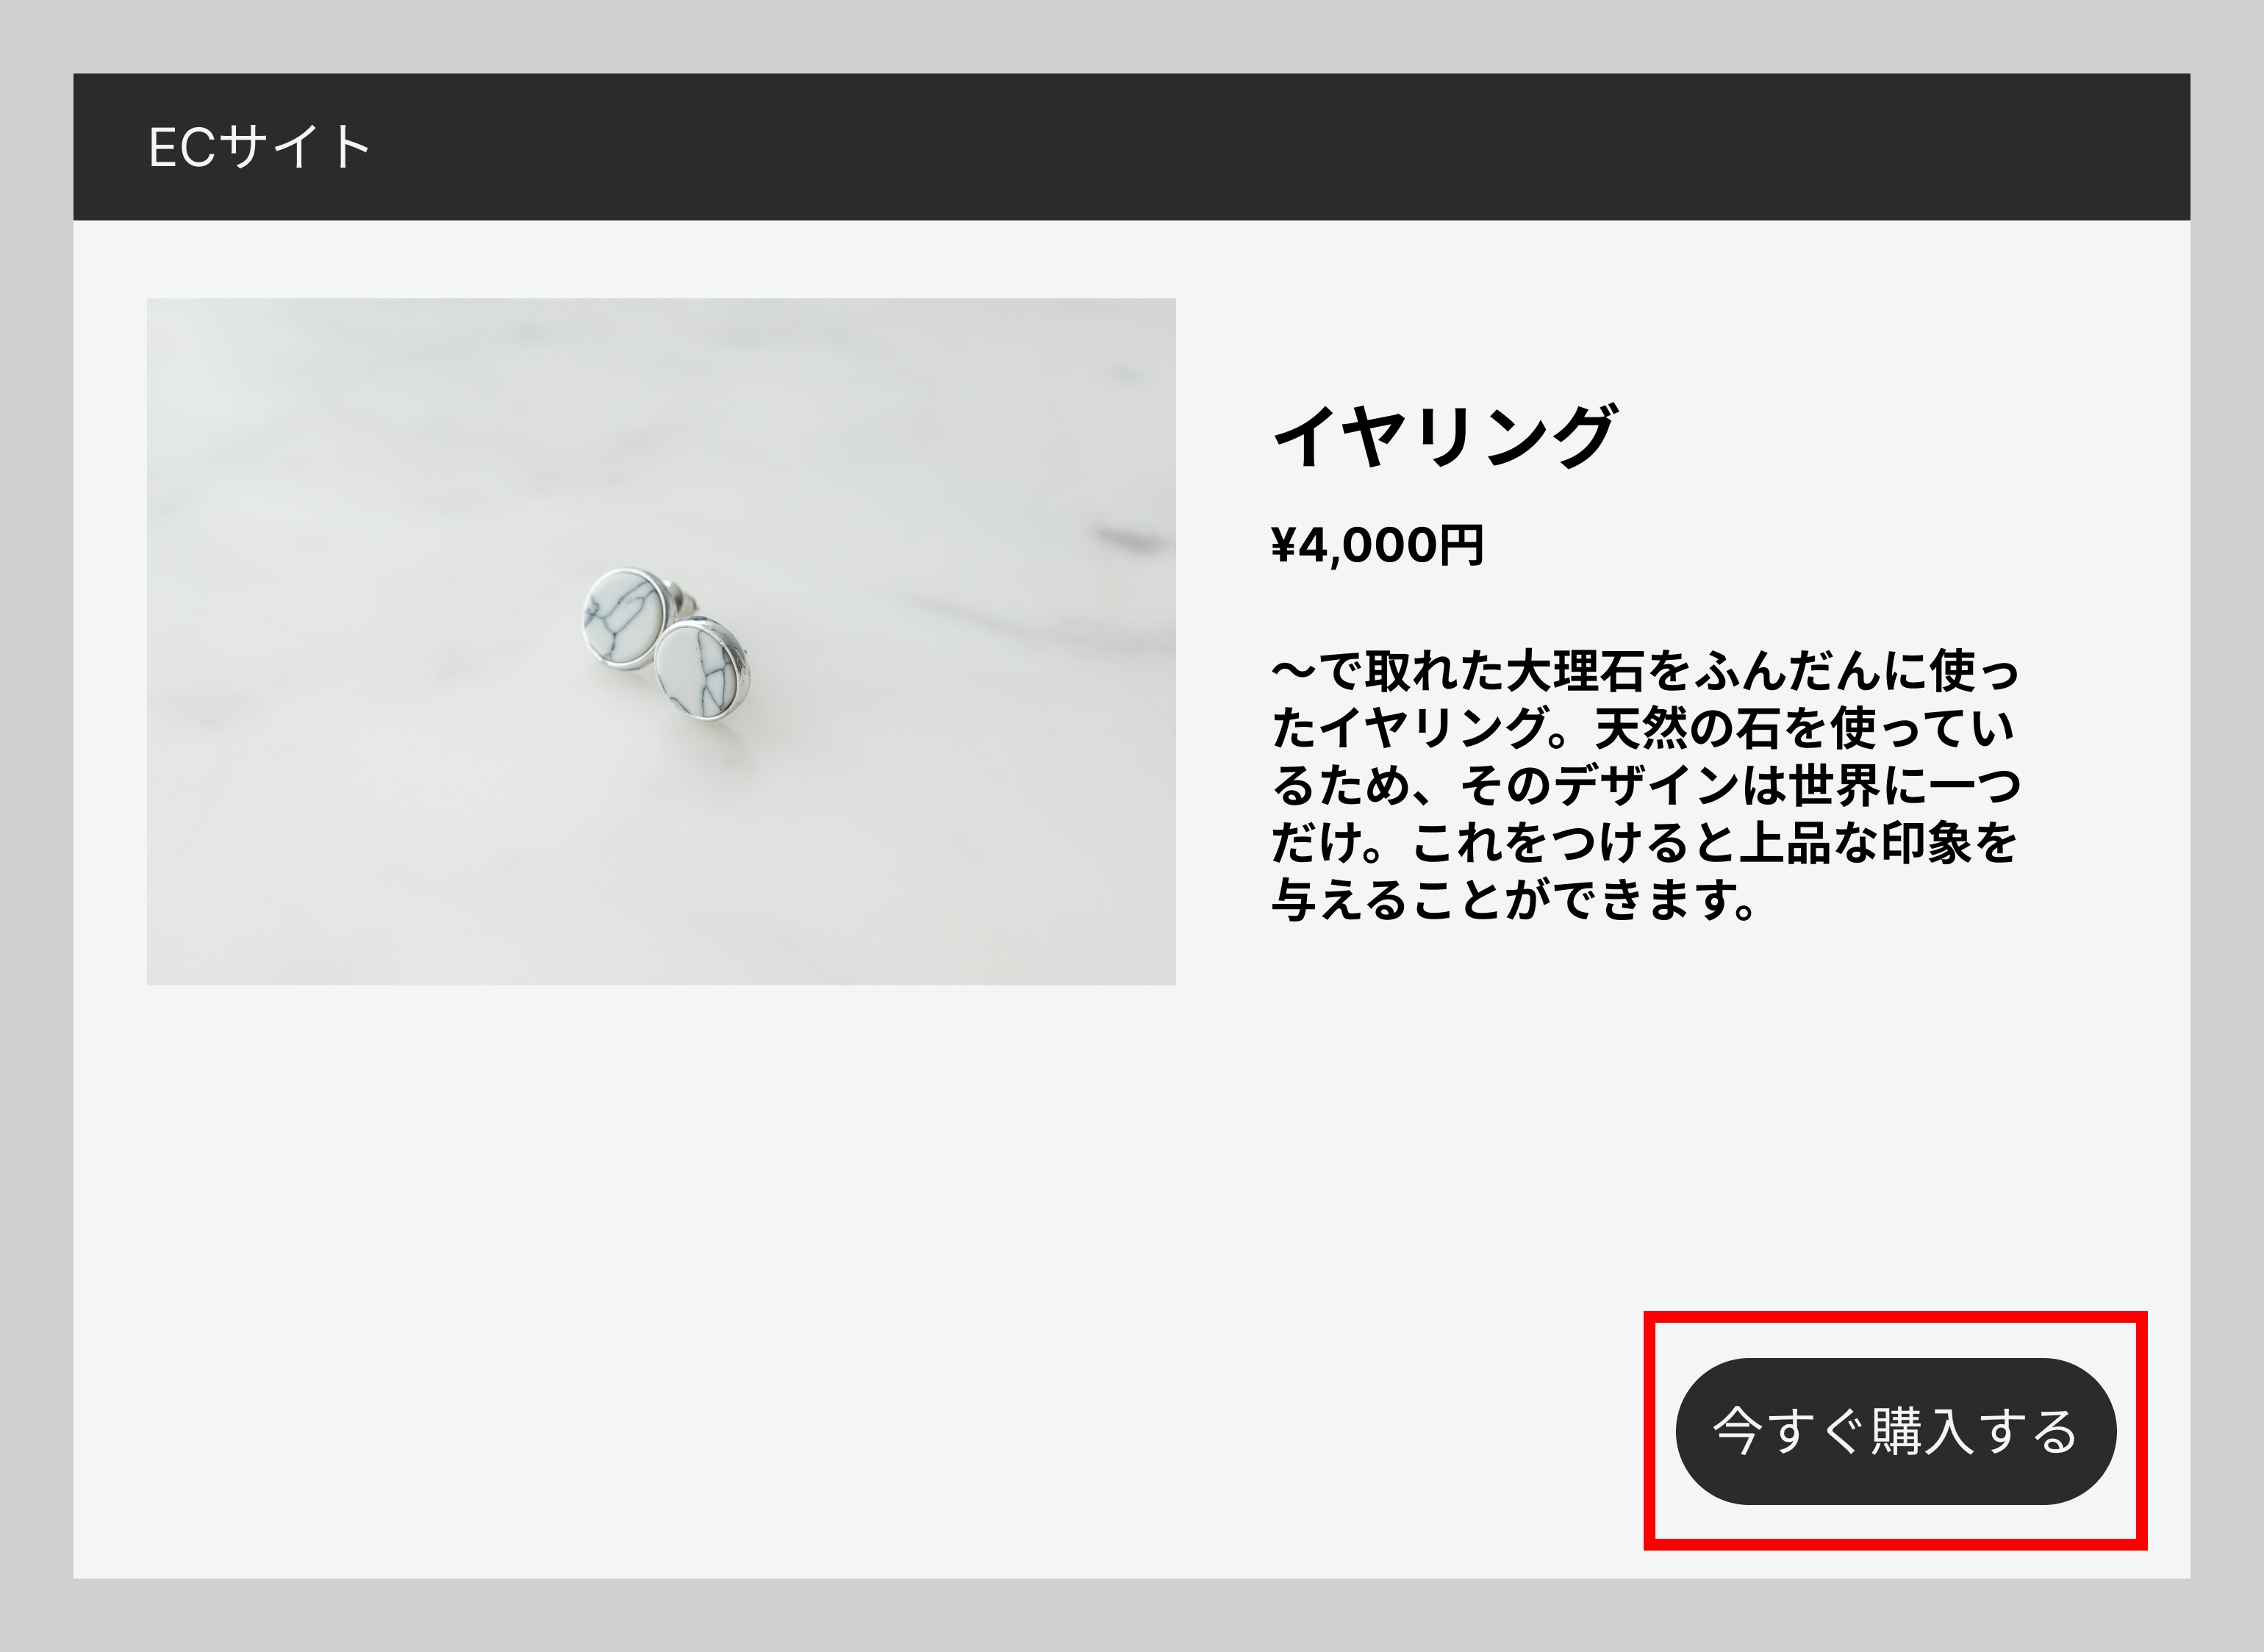Click the left marble earring in photo
The height and width of the screenshot is (1652, 2264).
[x=625, y=617]
